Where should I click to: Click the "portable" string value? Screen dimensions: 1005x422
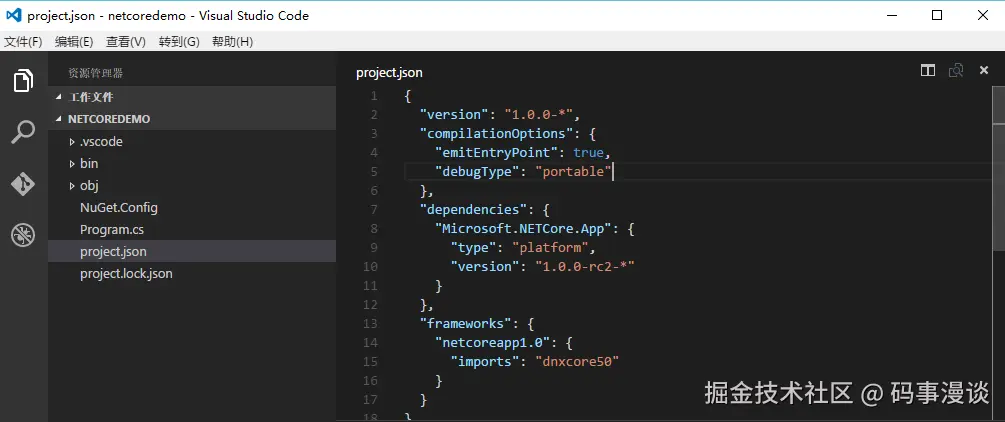[x=573, y=171]
